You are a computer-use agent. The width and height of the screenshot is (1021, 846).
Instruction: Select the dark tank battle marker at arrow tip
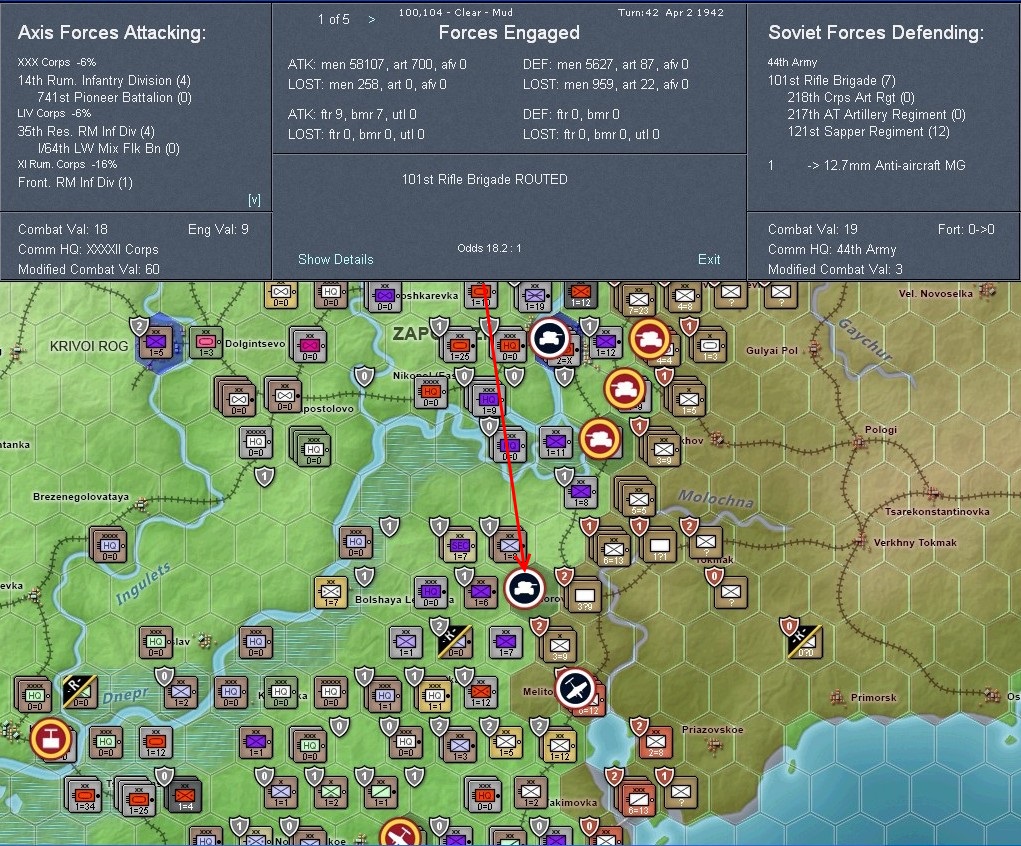point(523,588)
